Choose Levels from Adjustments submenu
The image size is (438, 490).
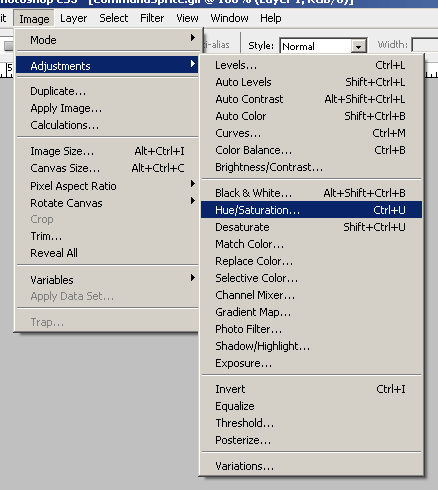click(311, 65)
